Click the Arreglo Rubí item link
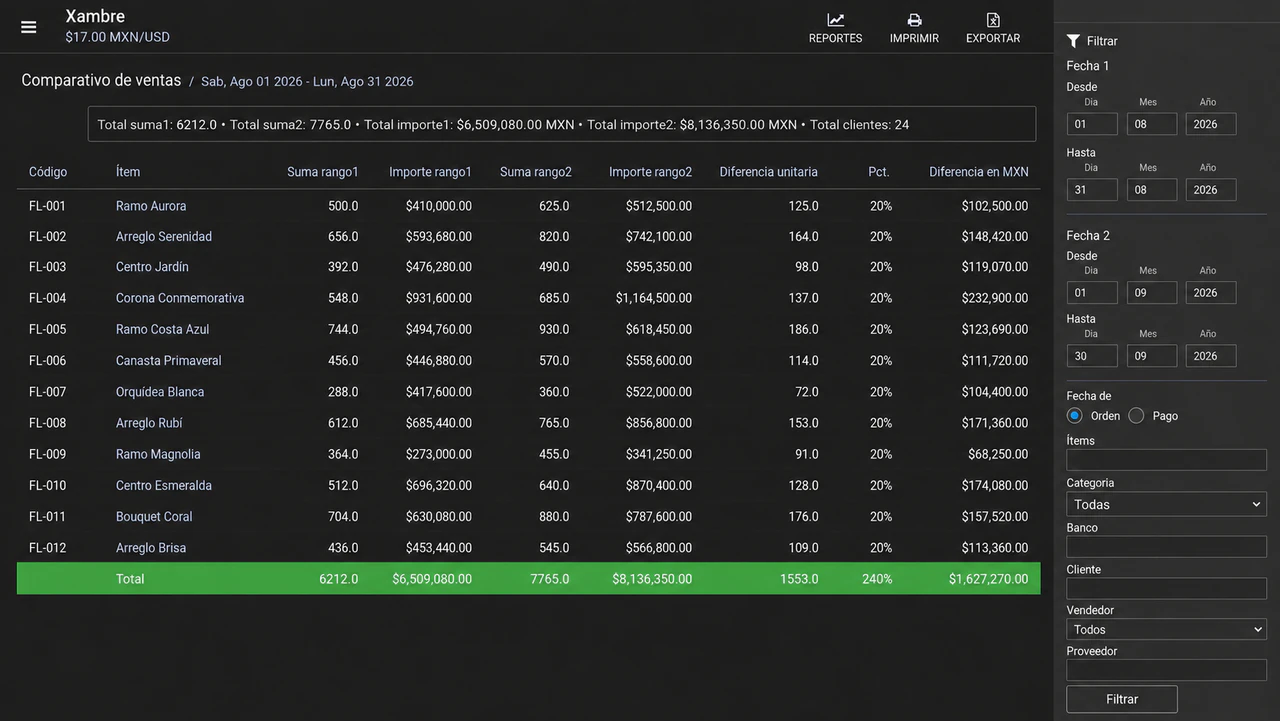This screenshot has height=721, width=1280. coord(149,423)
